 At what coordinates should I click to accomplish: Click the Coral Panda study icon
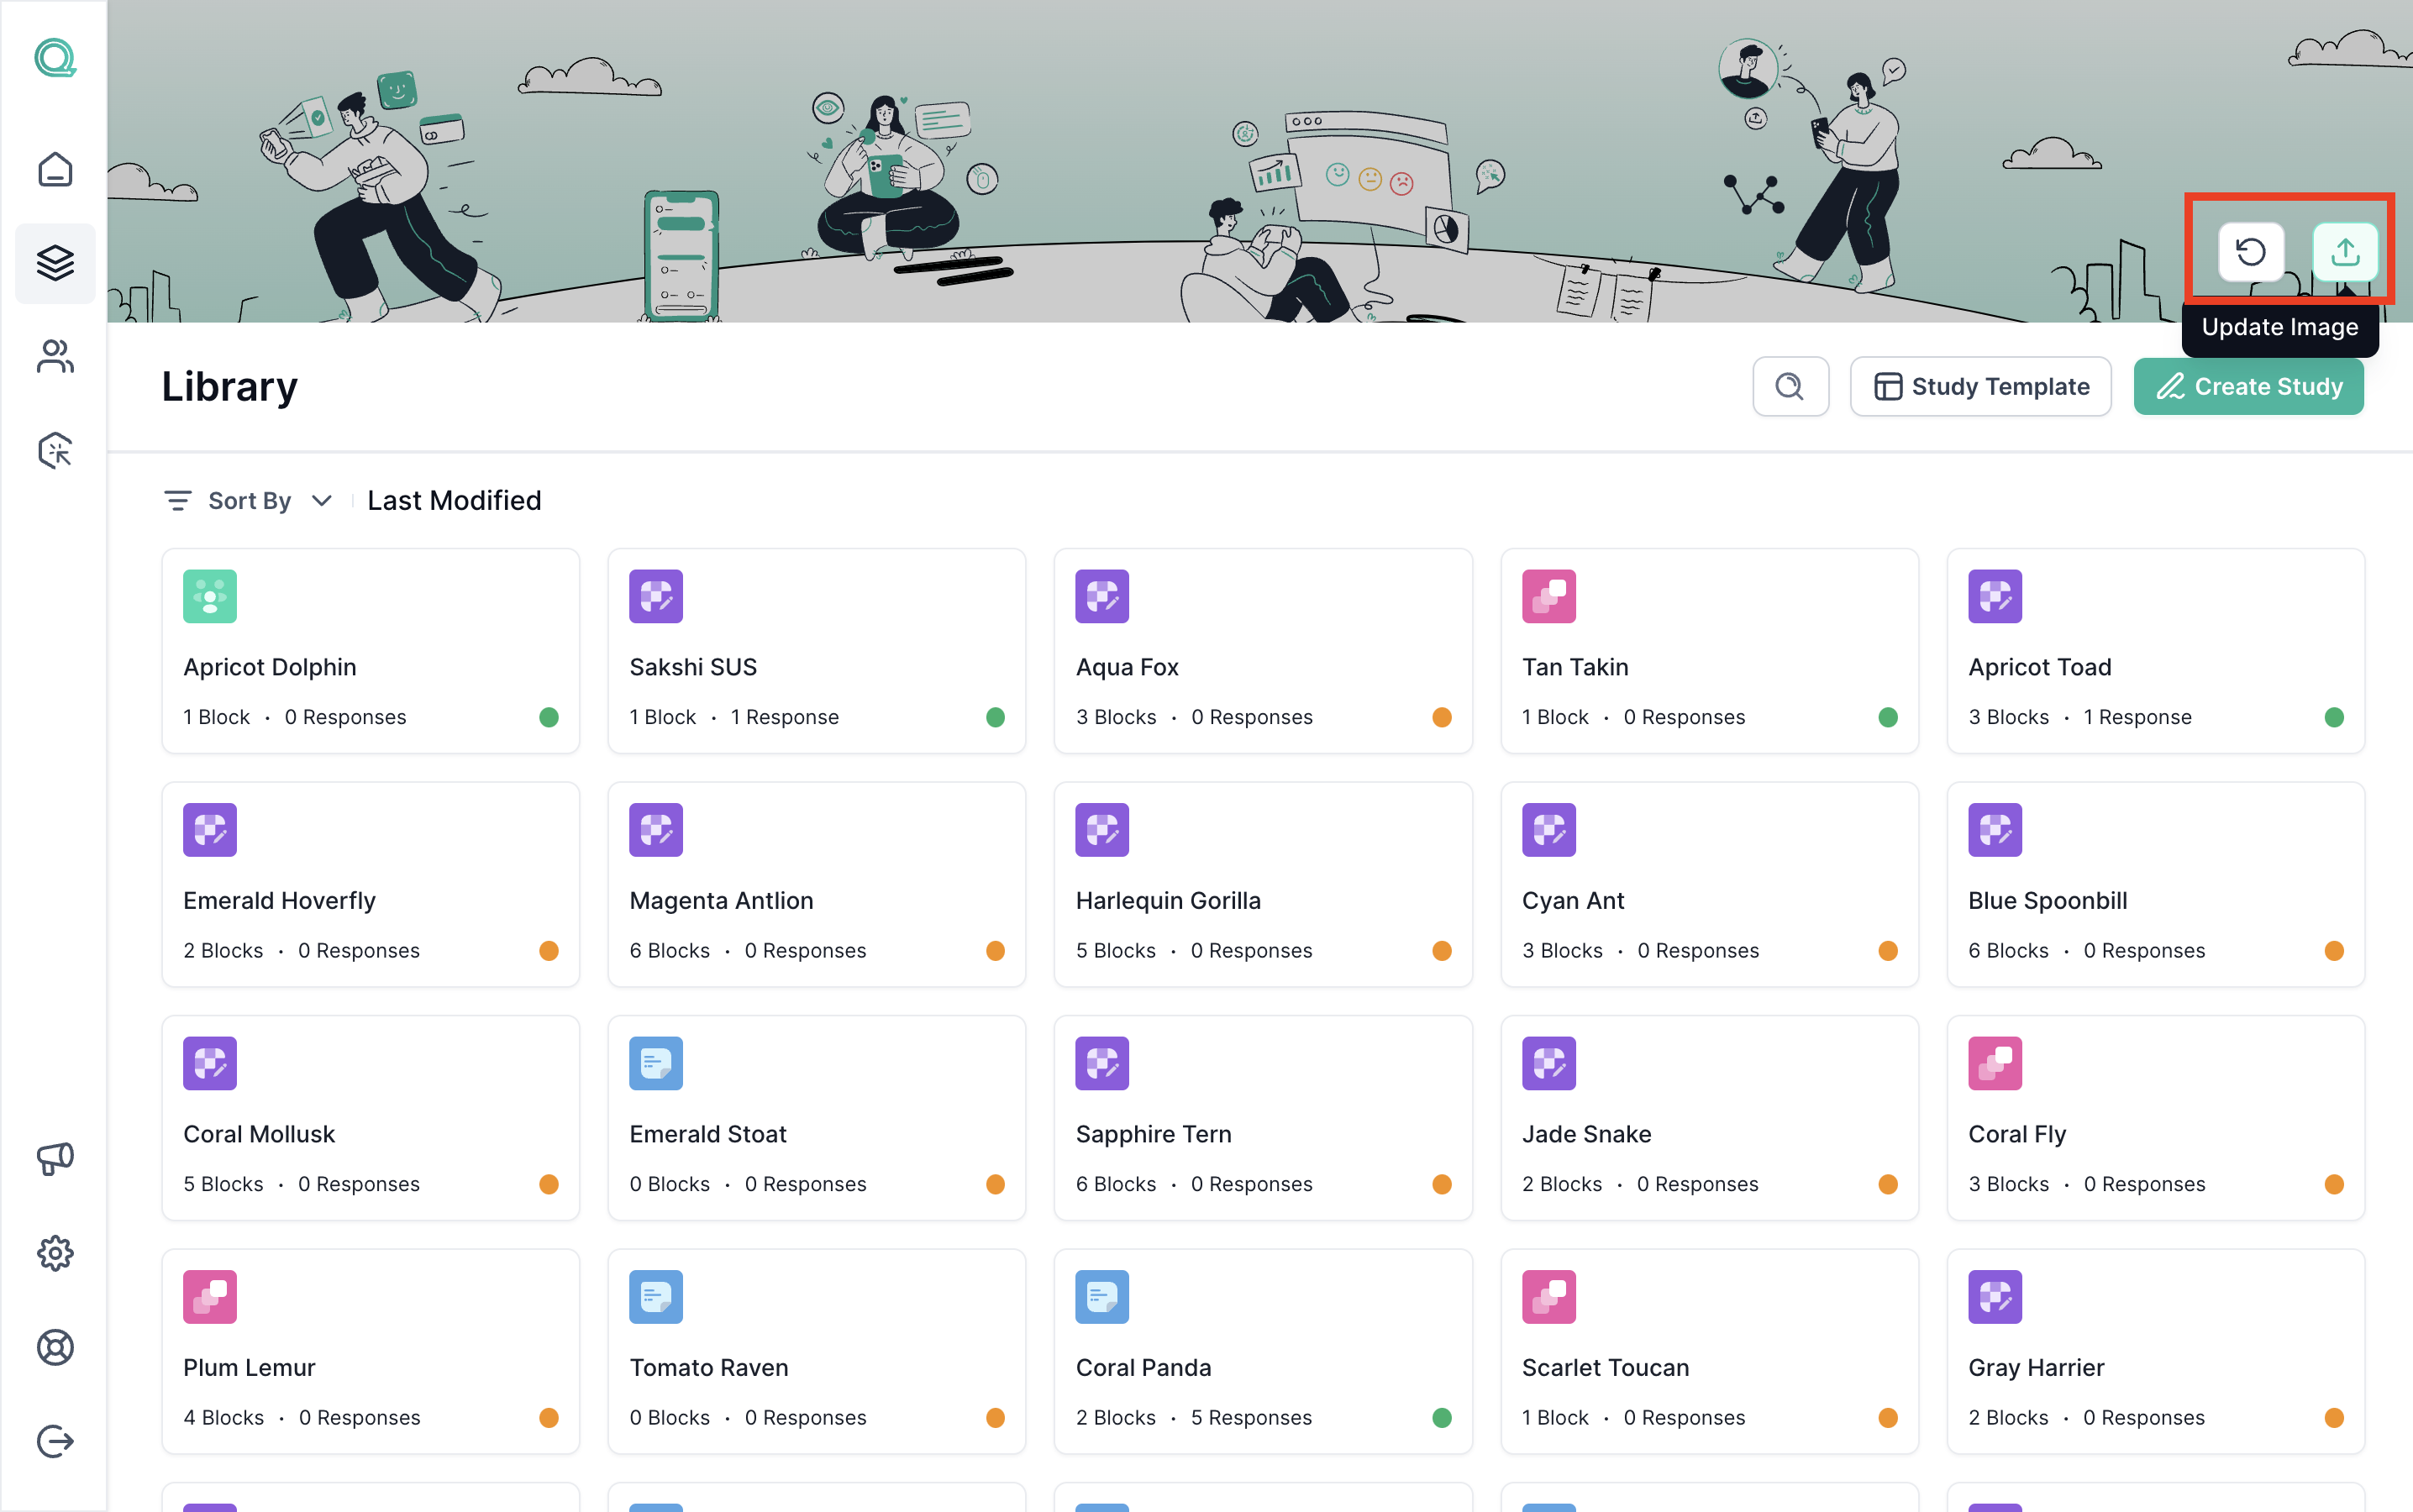(x=1102, y=1297)
